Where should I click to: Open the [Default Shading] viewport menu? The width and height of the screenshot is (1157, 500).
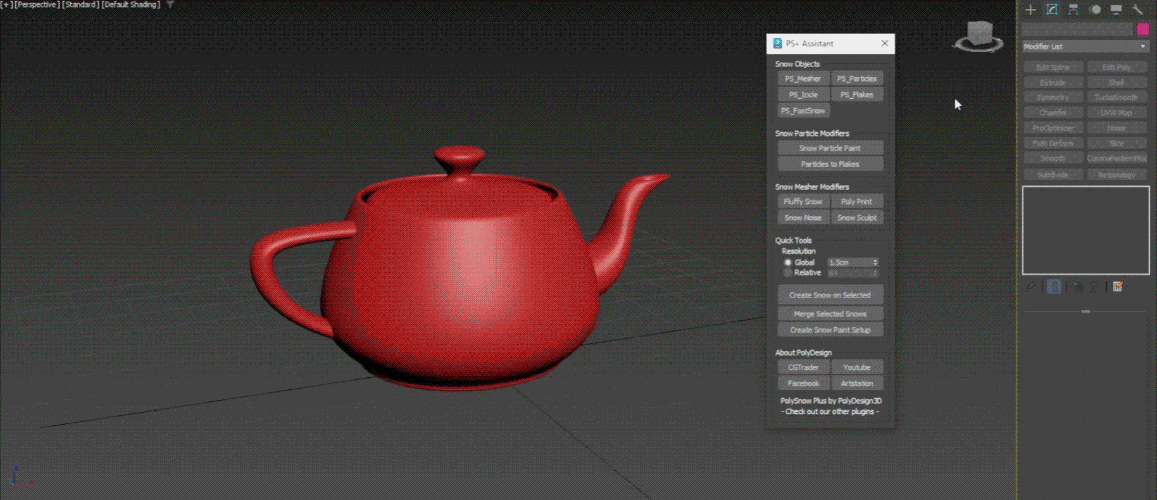click(x=131, y=4)
